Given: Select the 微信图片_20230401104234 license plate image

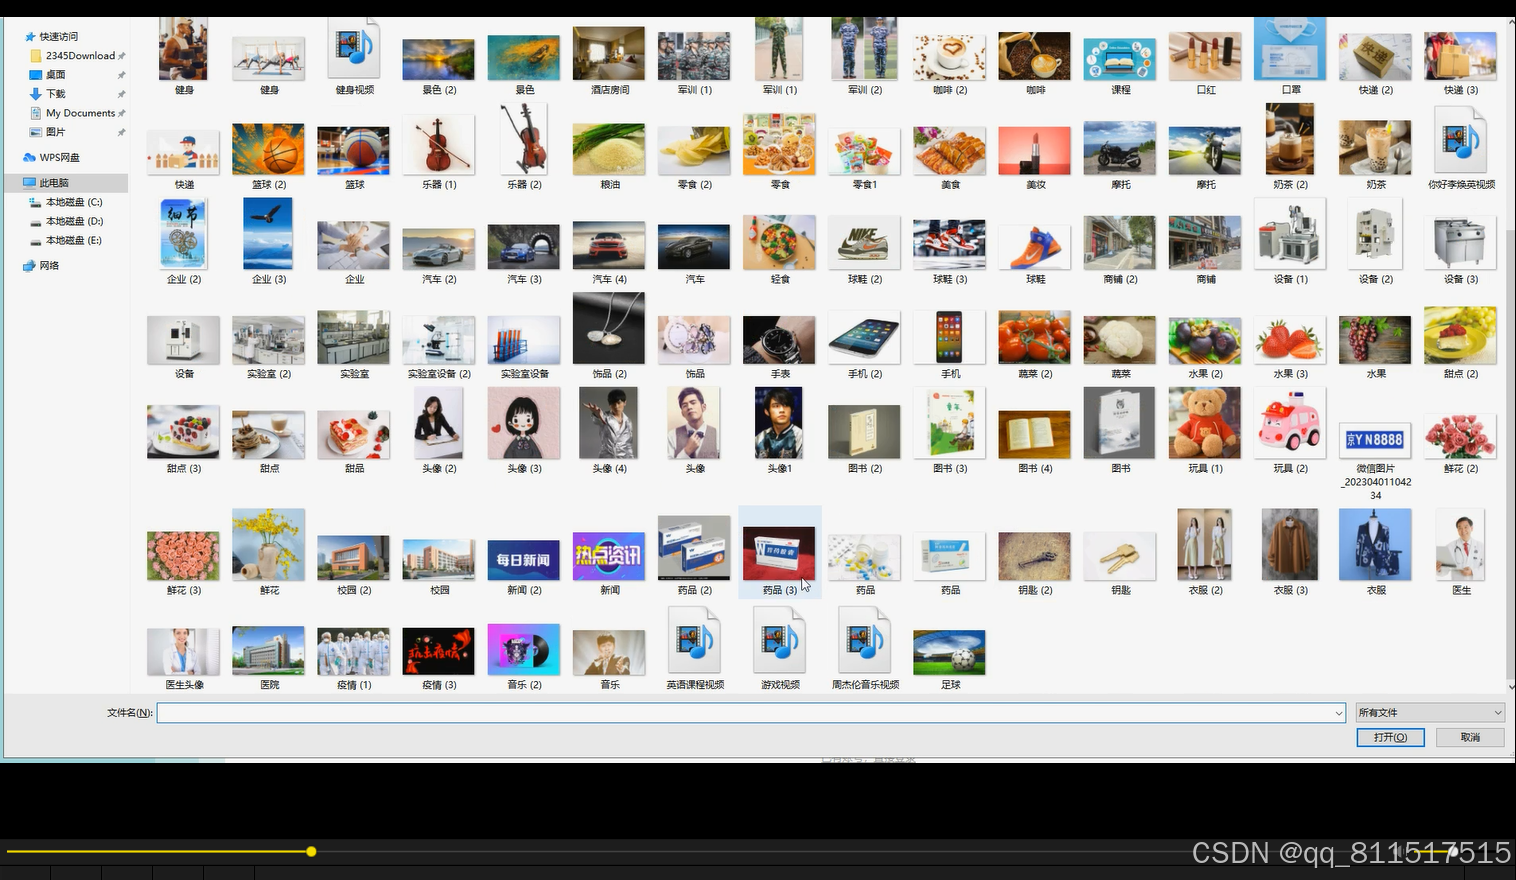Looking at the screenshot, I should coord(1376,440).
